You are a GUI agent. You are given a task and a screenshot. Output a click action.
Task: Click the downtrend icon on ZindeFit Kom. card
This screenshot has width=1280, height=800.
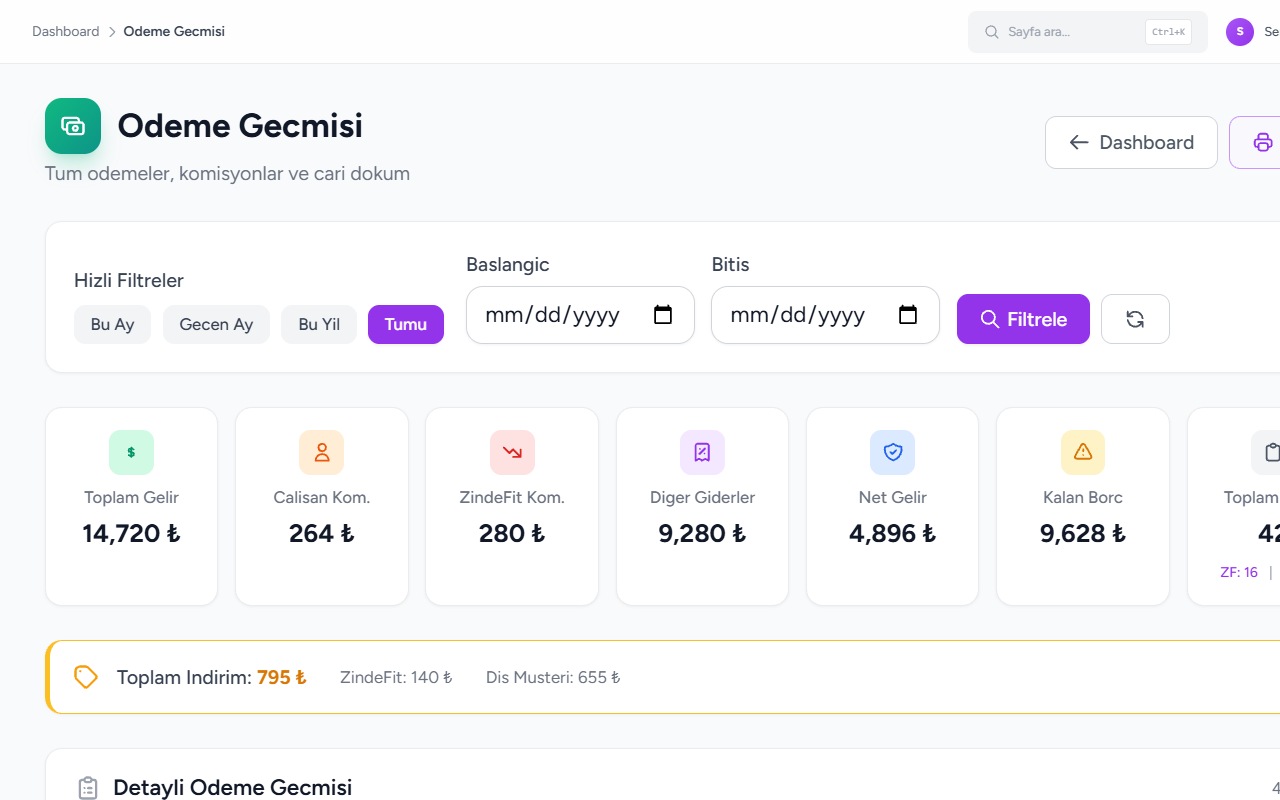tap(512, 452)
